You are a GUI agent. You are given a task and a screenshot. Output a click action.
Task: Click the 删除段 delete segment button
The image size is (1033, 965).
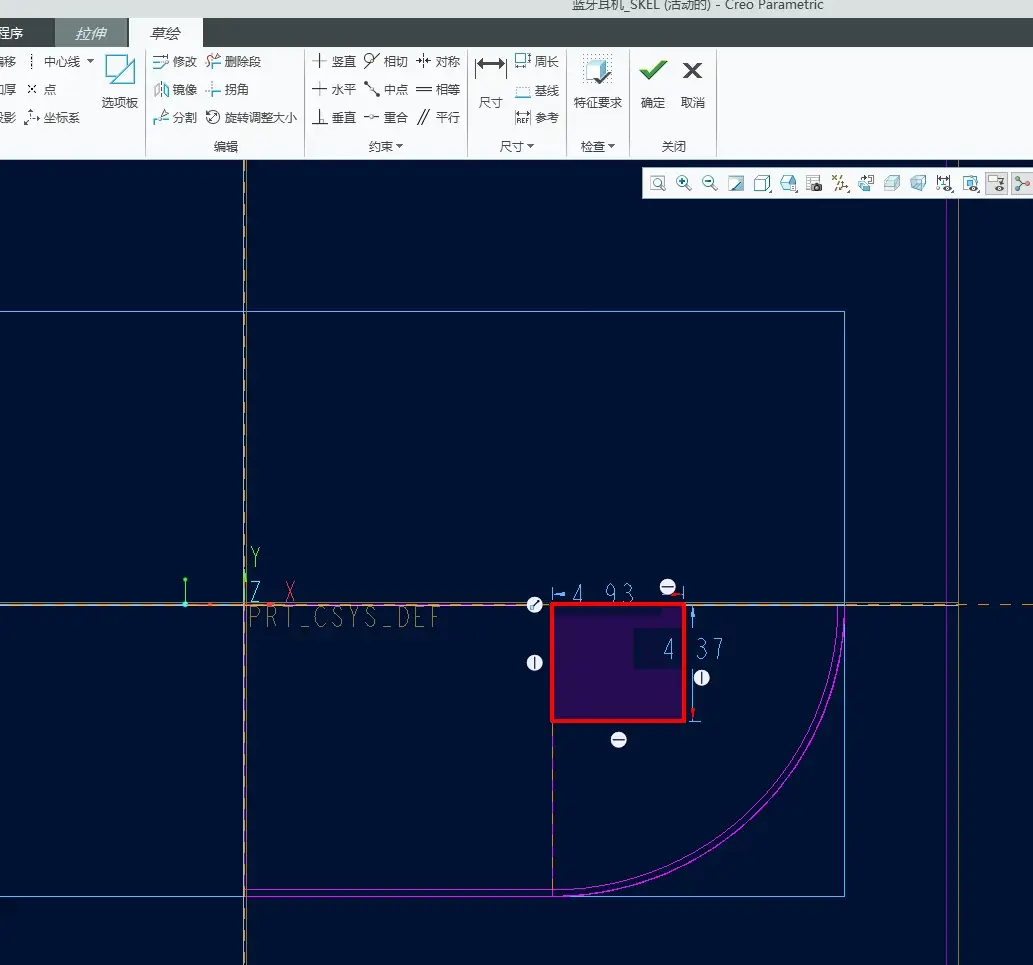(x=233, y=61)
